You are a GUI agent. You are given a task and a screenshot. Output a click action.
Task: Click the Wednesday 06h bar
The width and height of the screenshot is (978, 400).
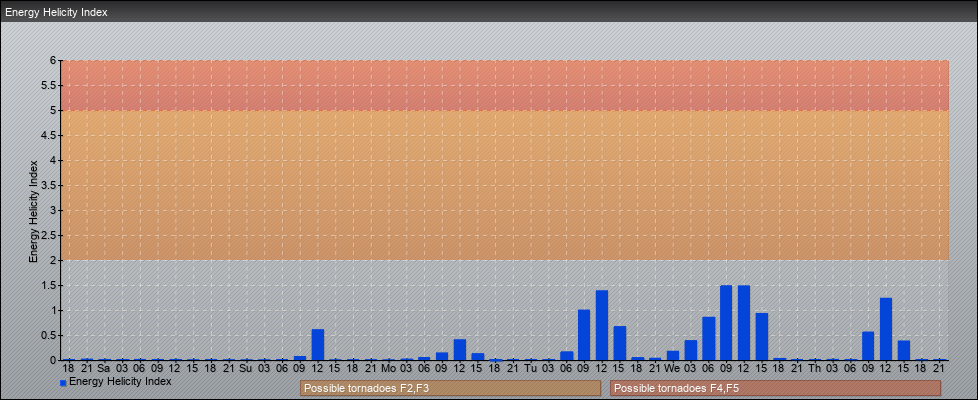click(x=709, y=338)
